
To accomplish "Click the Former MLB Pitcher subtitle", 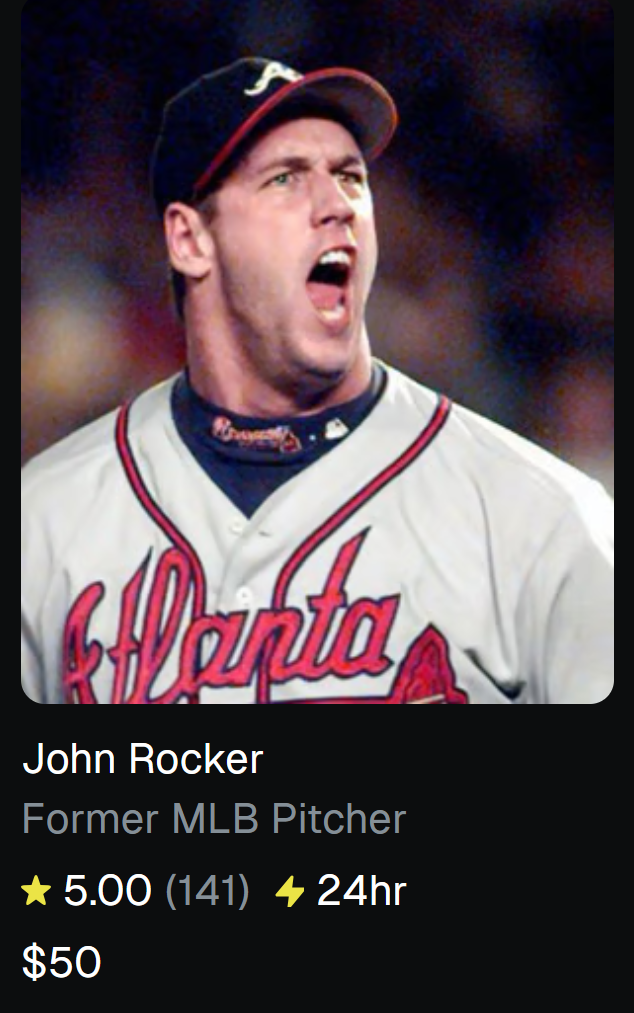I will 214,819.
